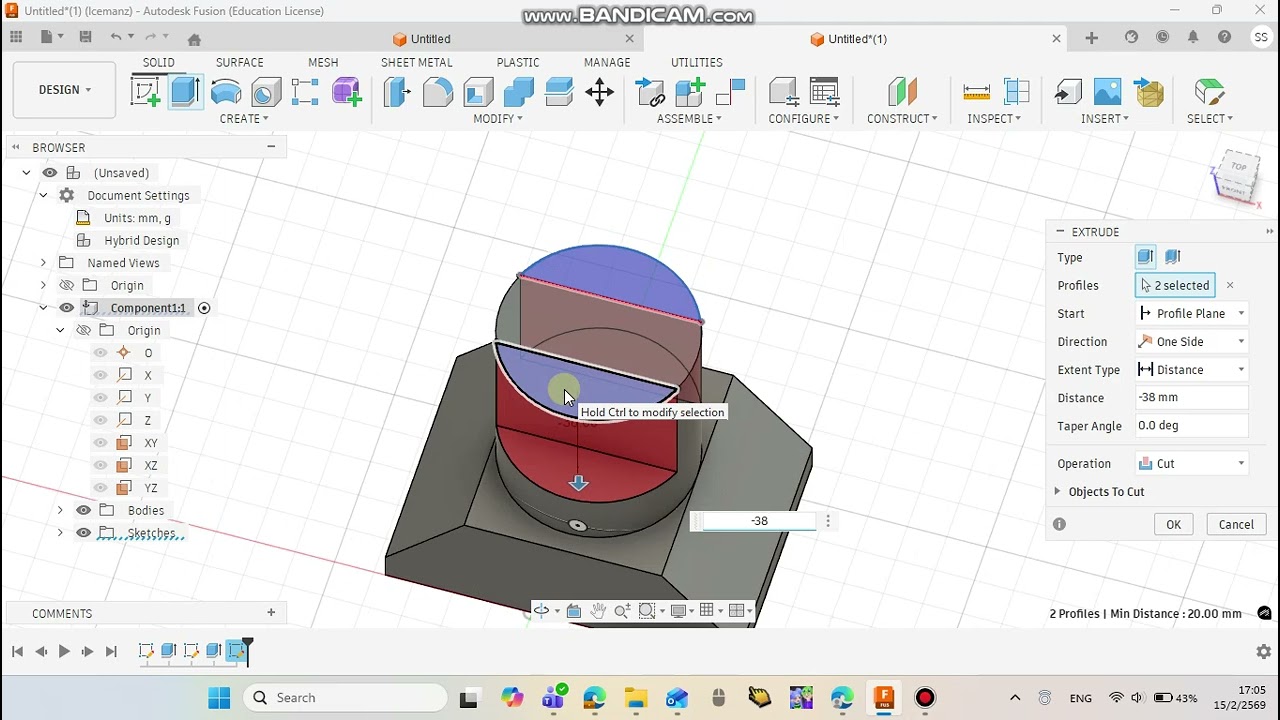Select the Insert Decal tool
Screen dimensions: 1280x720
1149,92
